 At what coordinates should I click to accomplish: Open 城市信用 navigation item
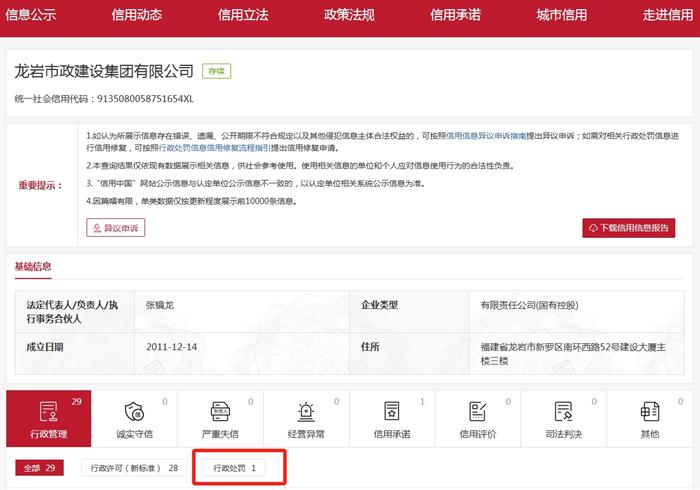point(561,15)
